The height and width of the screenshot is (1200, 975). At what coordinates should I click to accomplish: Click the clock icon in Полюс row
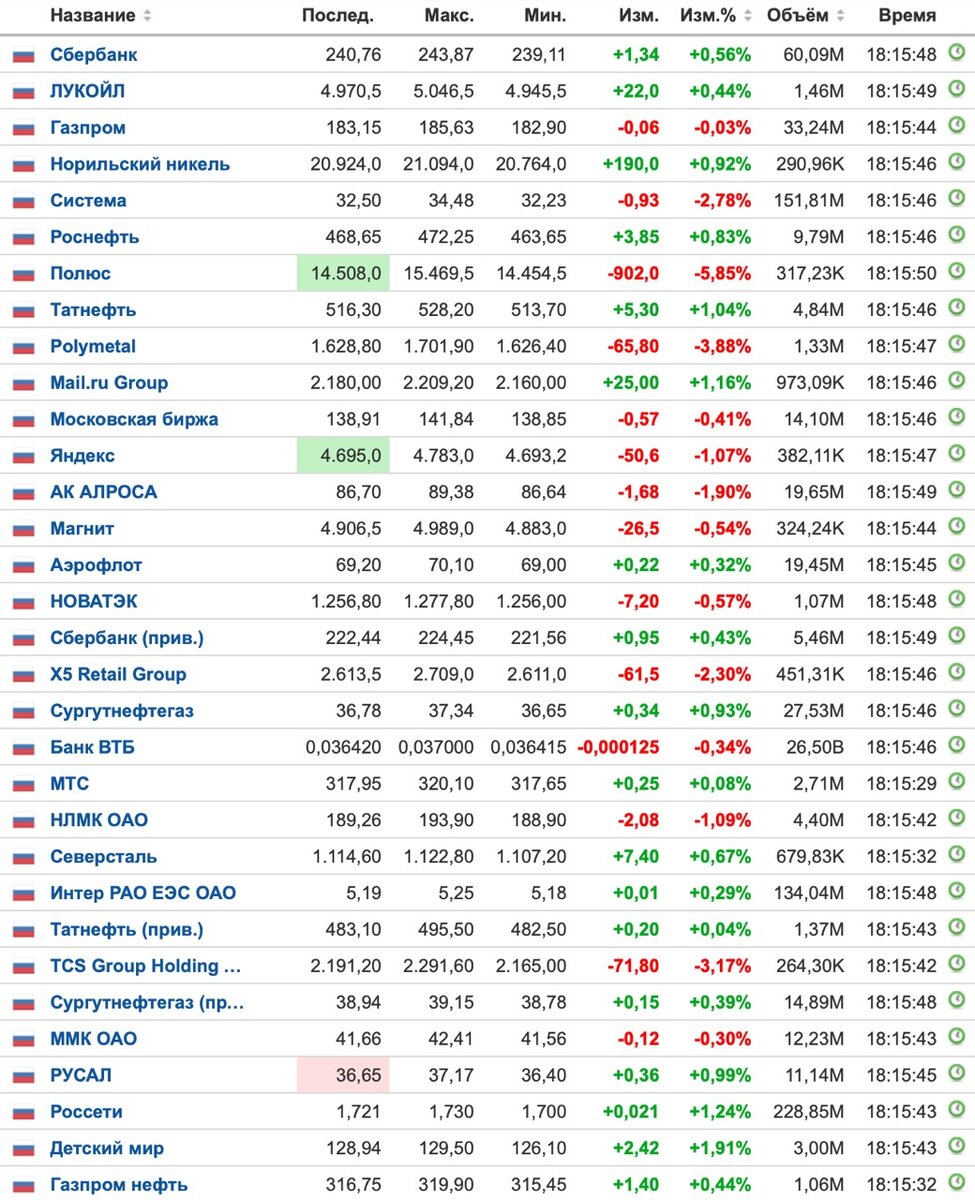tap(956, 272)
